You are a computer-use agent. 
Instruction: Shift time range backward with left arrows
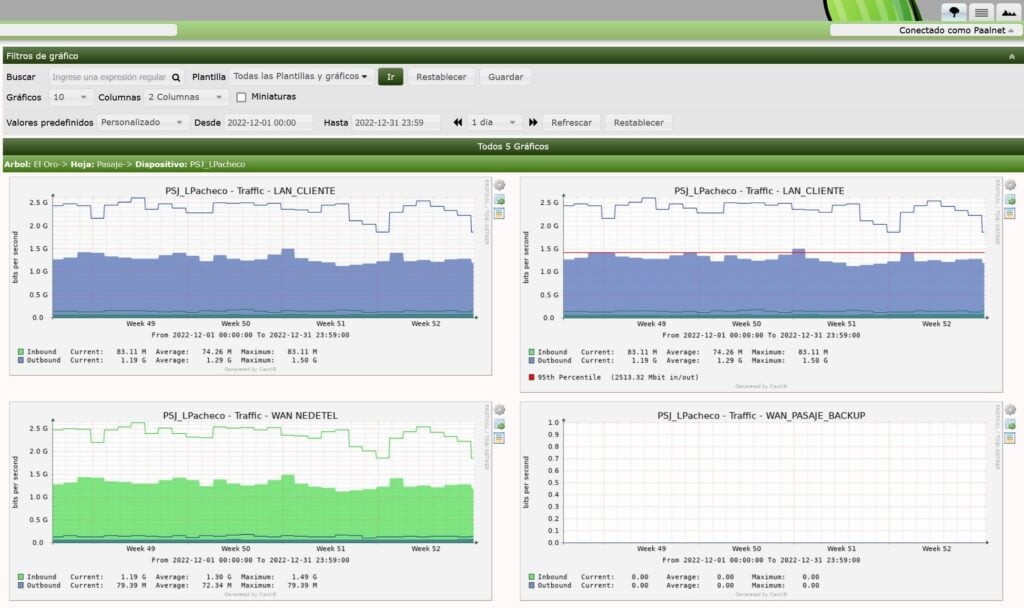point(458,123)
